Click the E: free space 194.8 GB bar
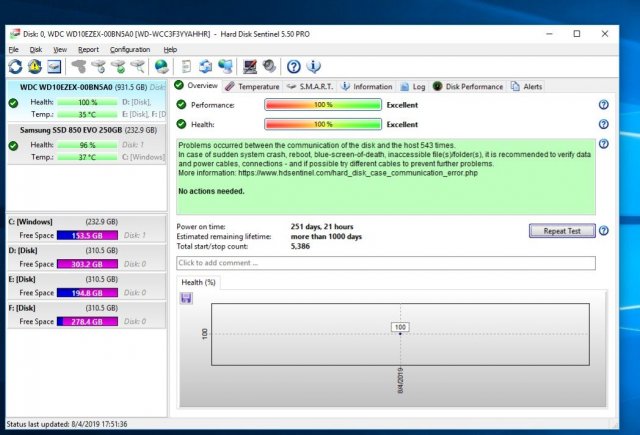This screenshot has width=640, height=435. coord(87,293)
